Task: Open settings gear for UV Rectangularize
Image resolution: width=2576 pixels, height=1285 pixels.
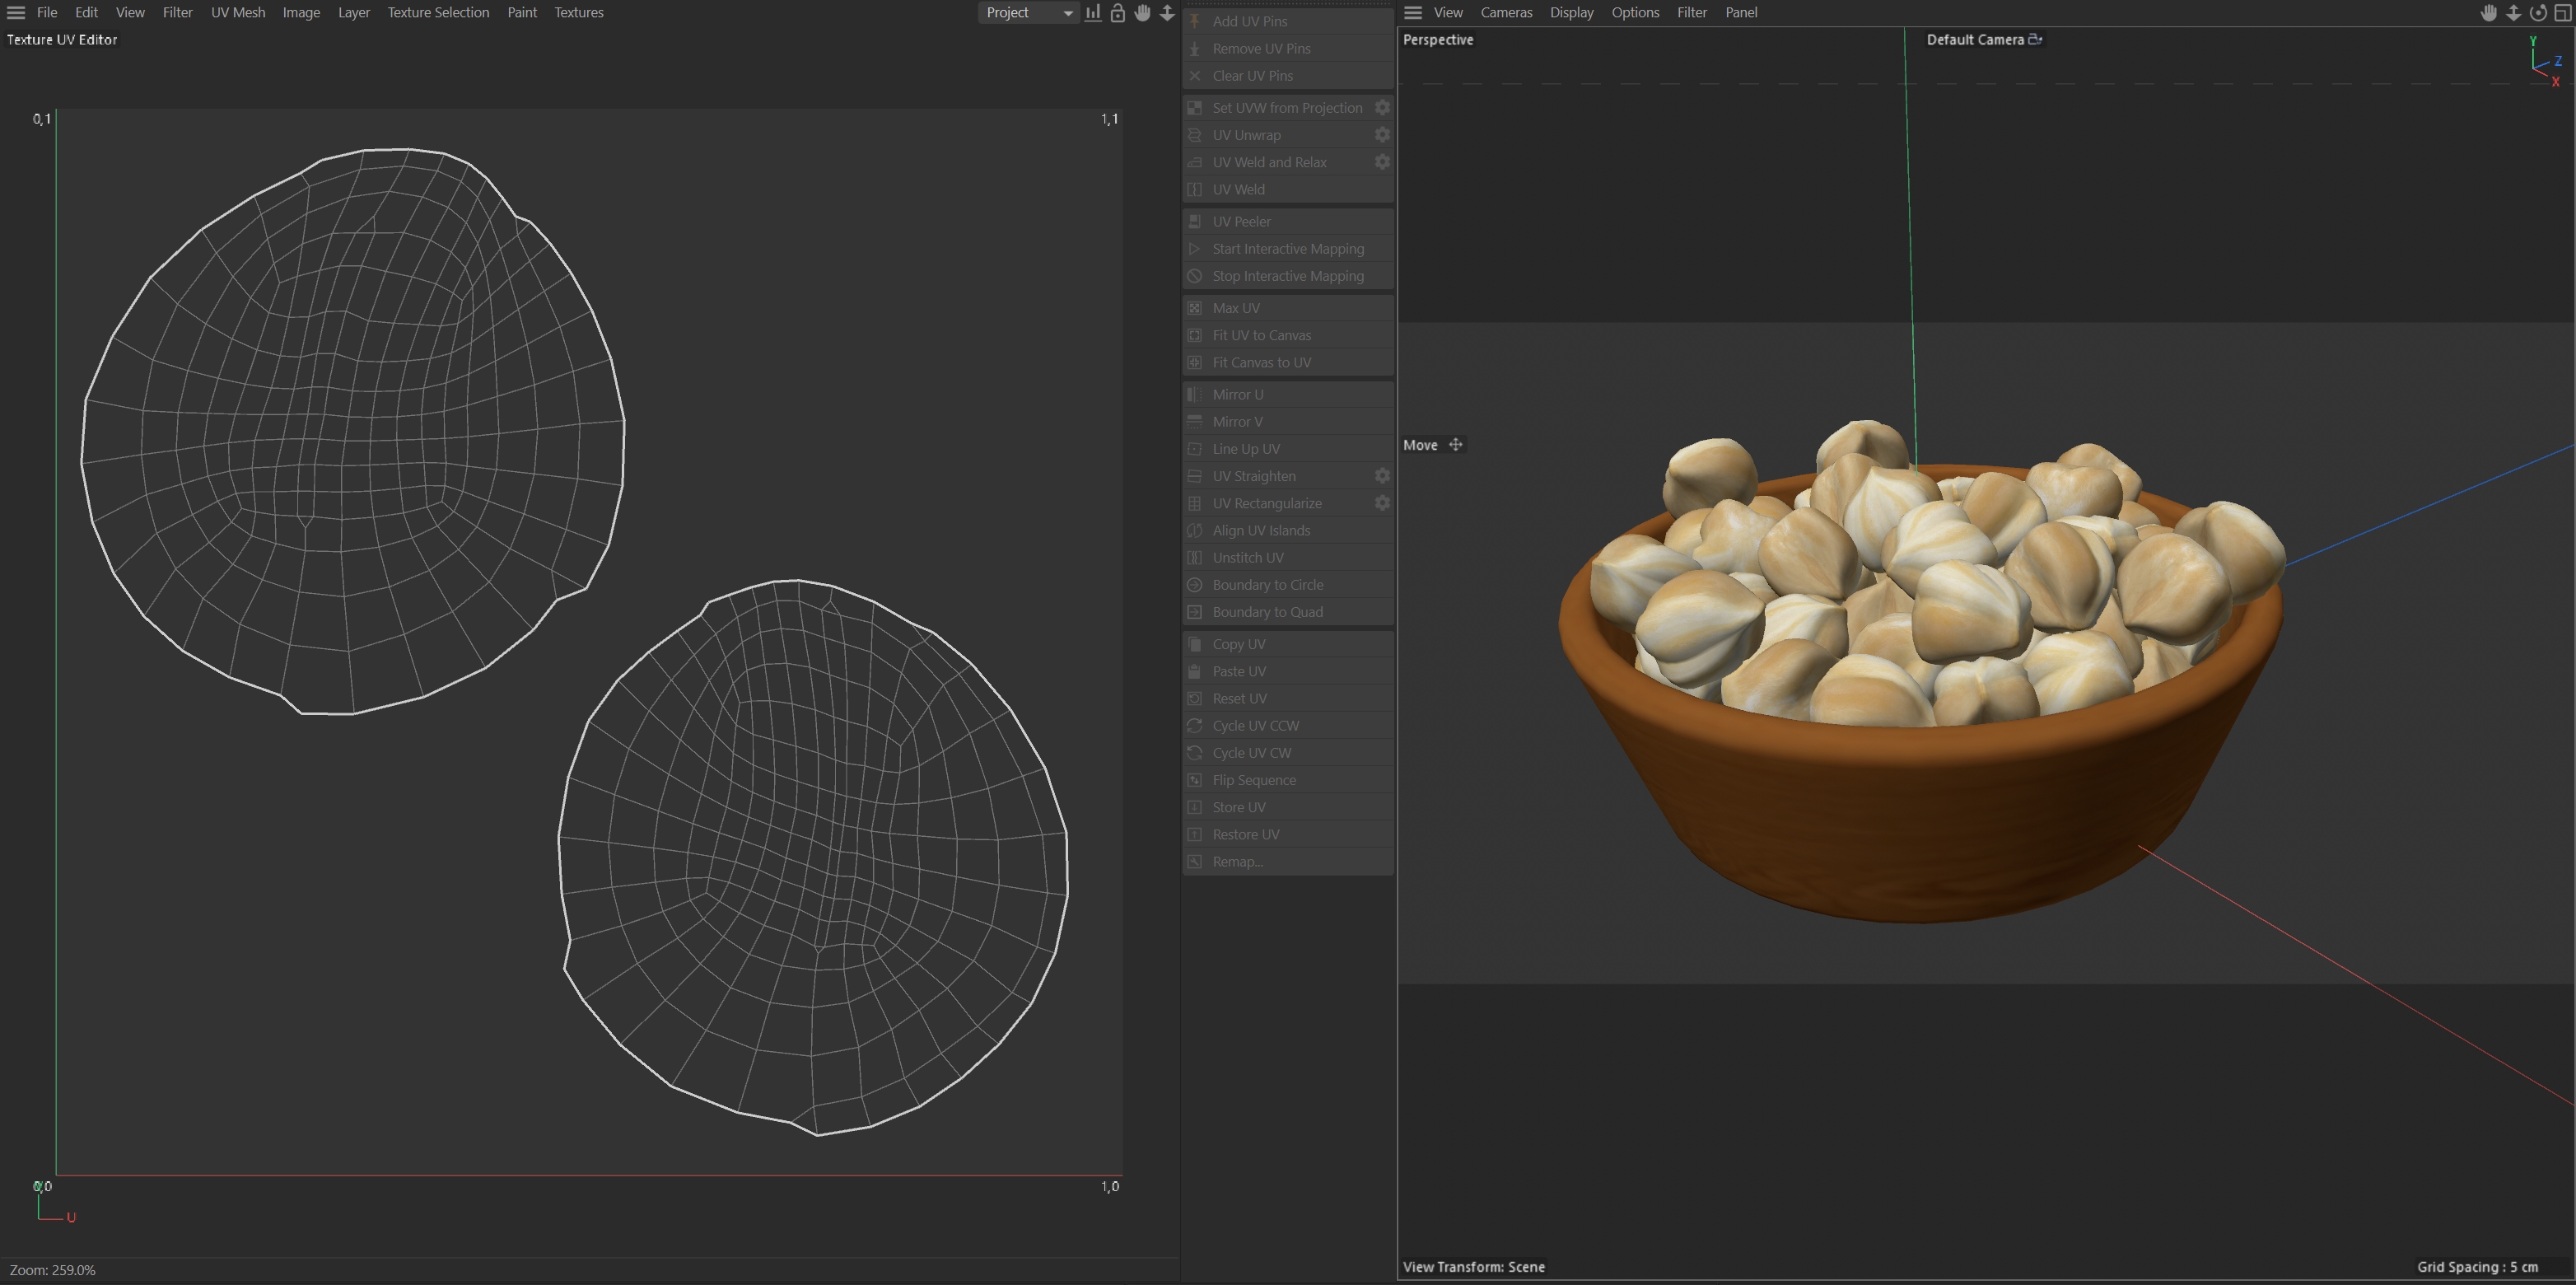Action: (x=1382, y=503)
